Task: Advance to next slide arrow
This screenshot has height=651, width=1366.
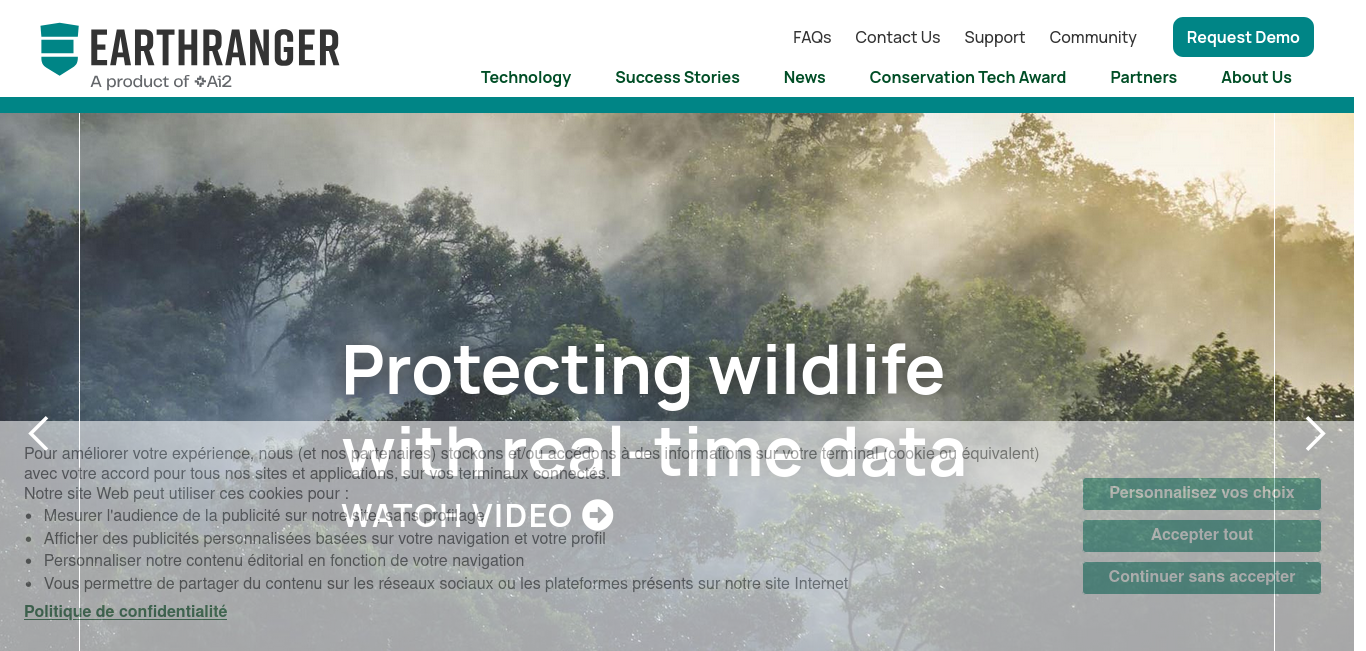Action: [1315, 434]
